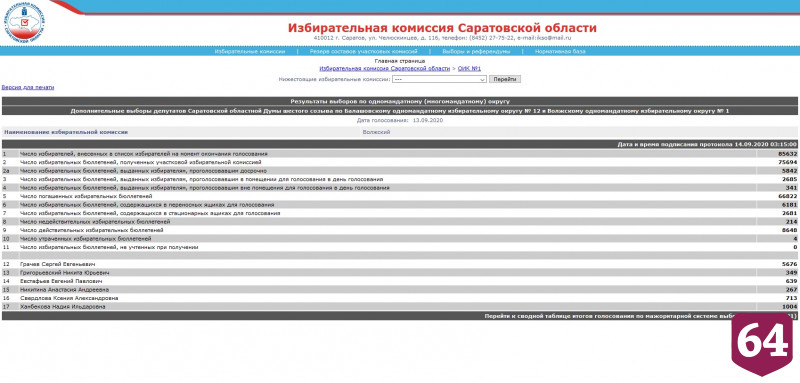
Task: Click the vote count 5676 for Грачев
Action: (x=789, y=264)
